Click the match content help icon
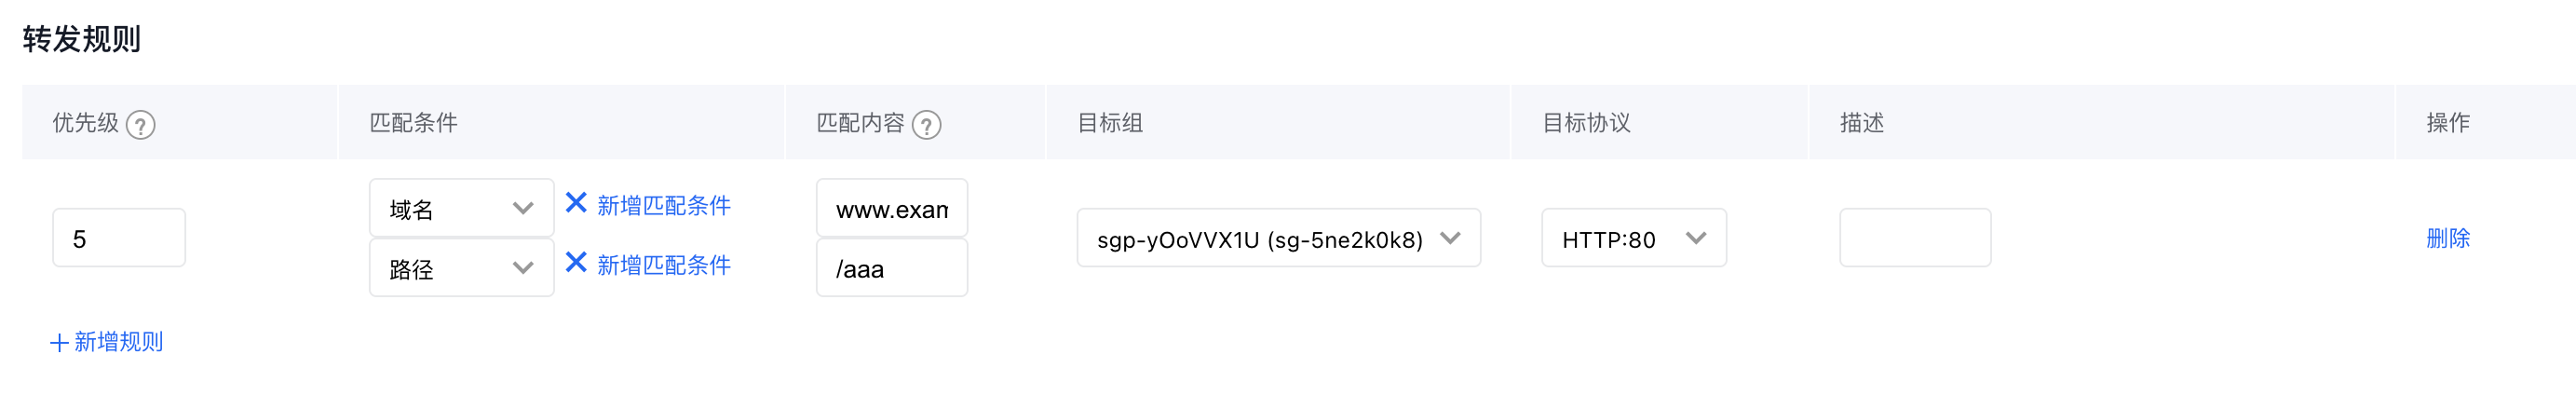The width and height of the screenshot is (2576, 395). click(927, 125)
